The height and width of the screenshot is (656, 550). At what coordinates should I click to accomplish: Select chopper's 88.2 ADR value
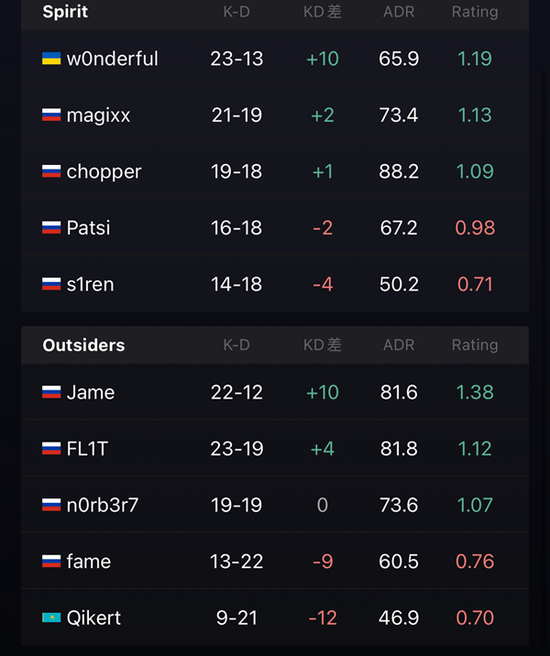[399, 171]
